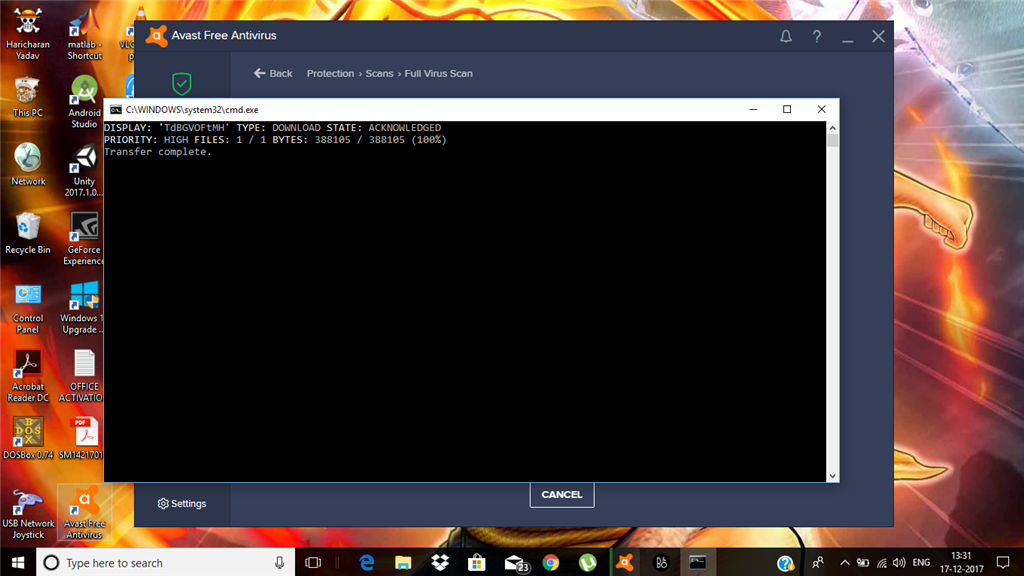The height and width of the screenshot is (576, 1024).
Task: Click microphone icon in search box
Action: [x=280, y=562]
